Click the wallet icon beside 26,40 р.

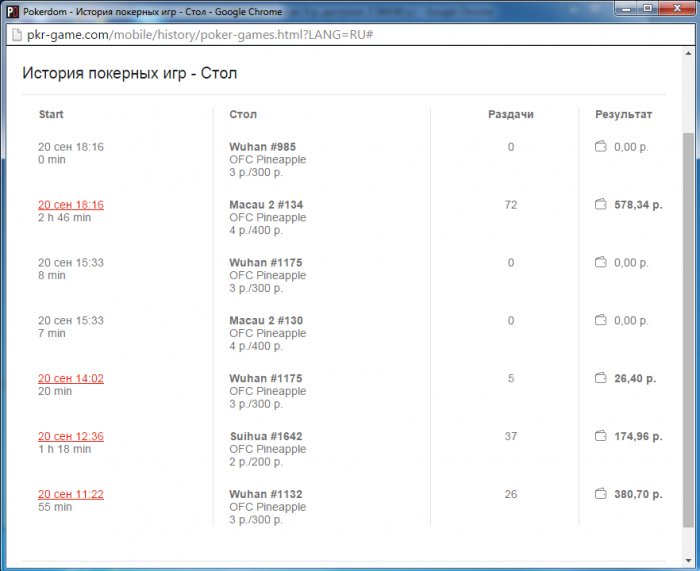point(600,378)
